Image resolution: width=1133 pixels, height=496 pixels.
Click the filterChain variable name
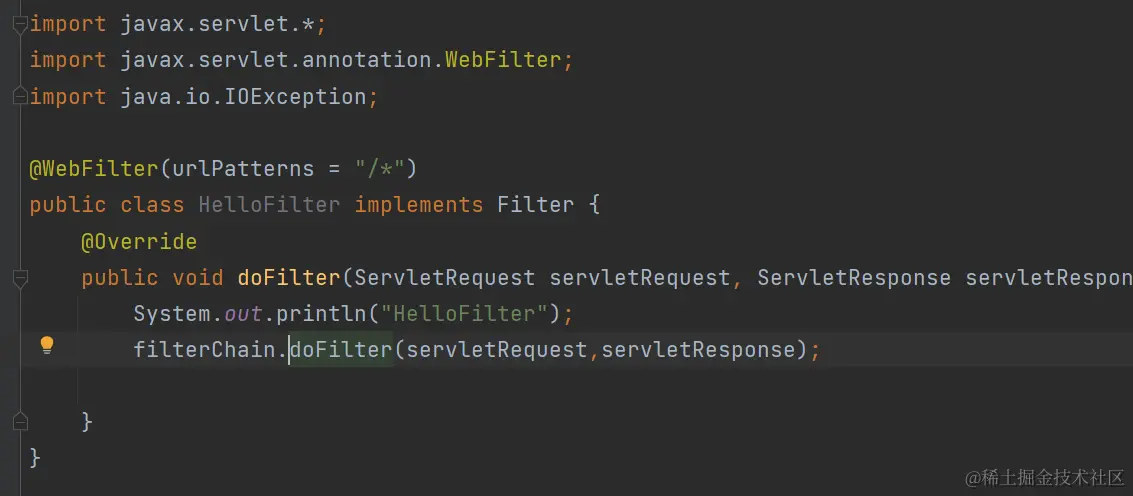(204, 350)
